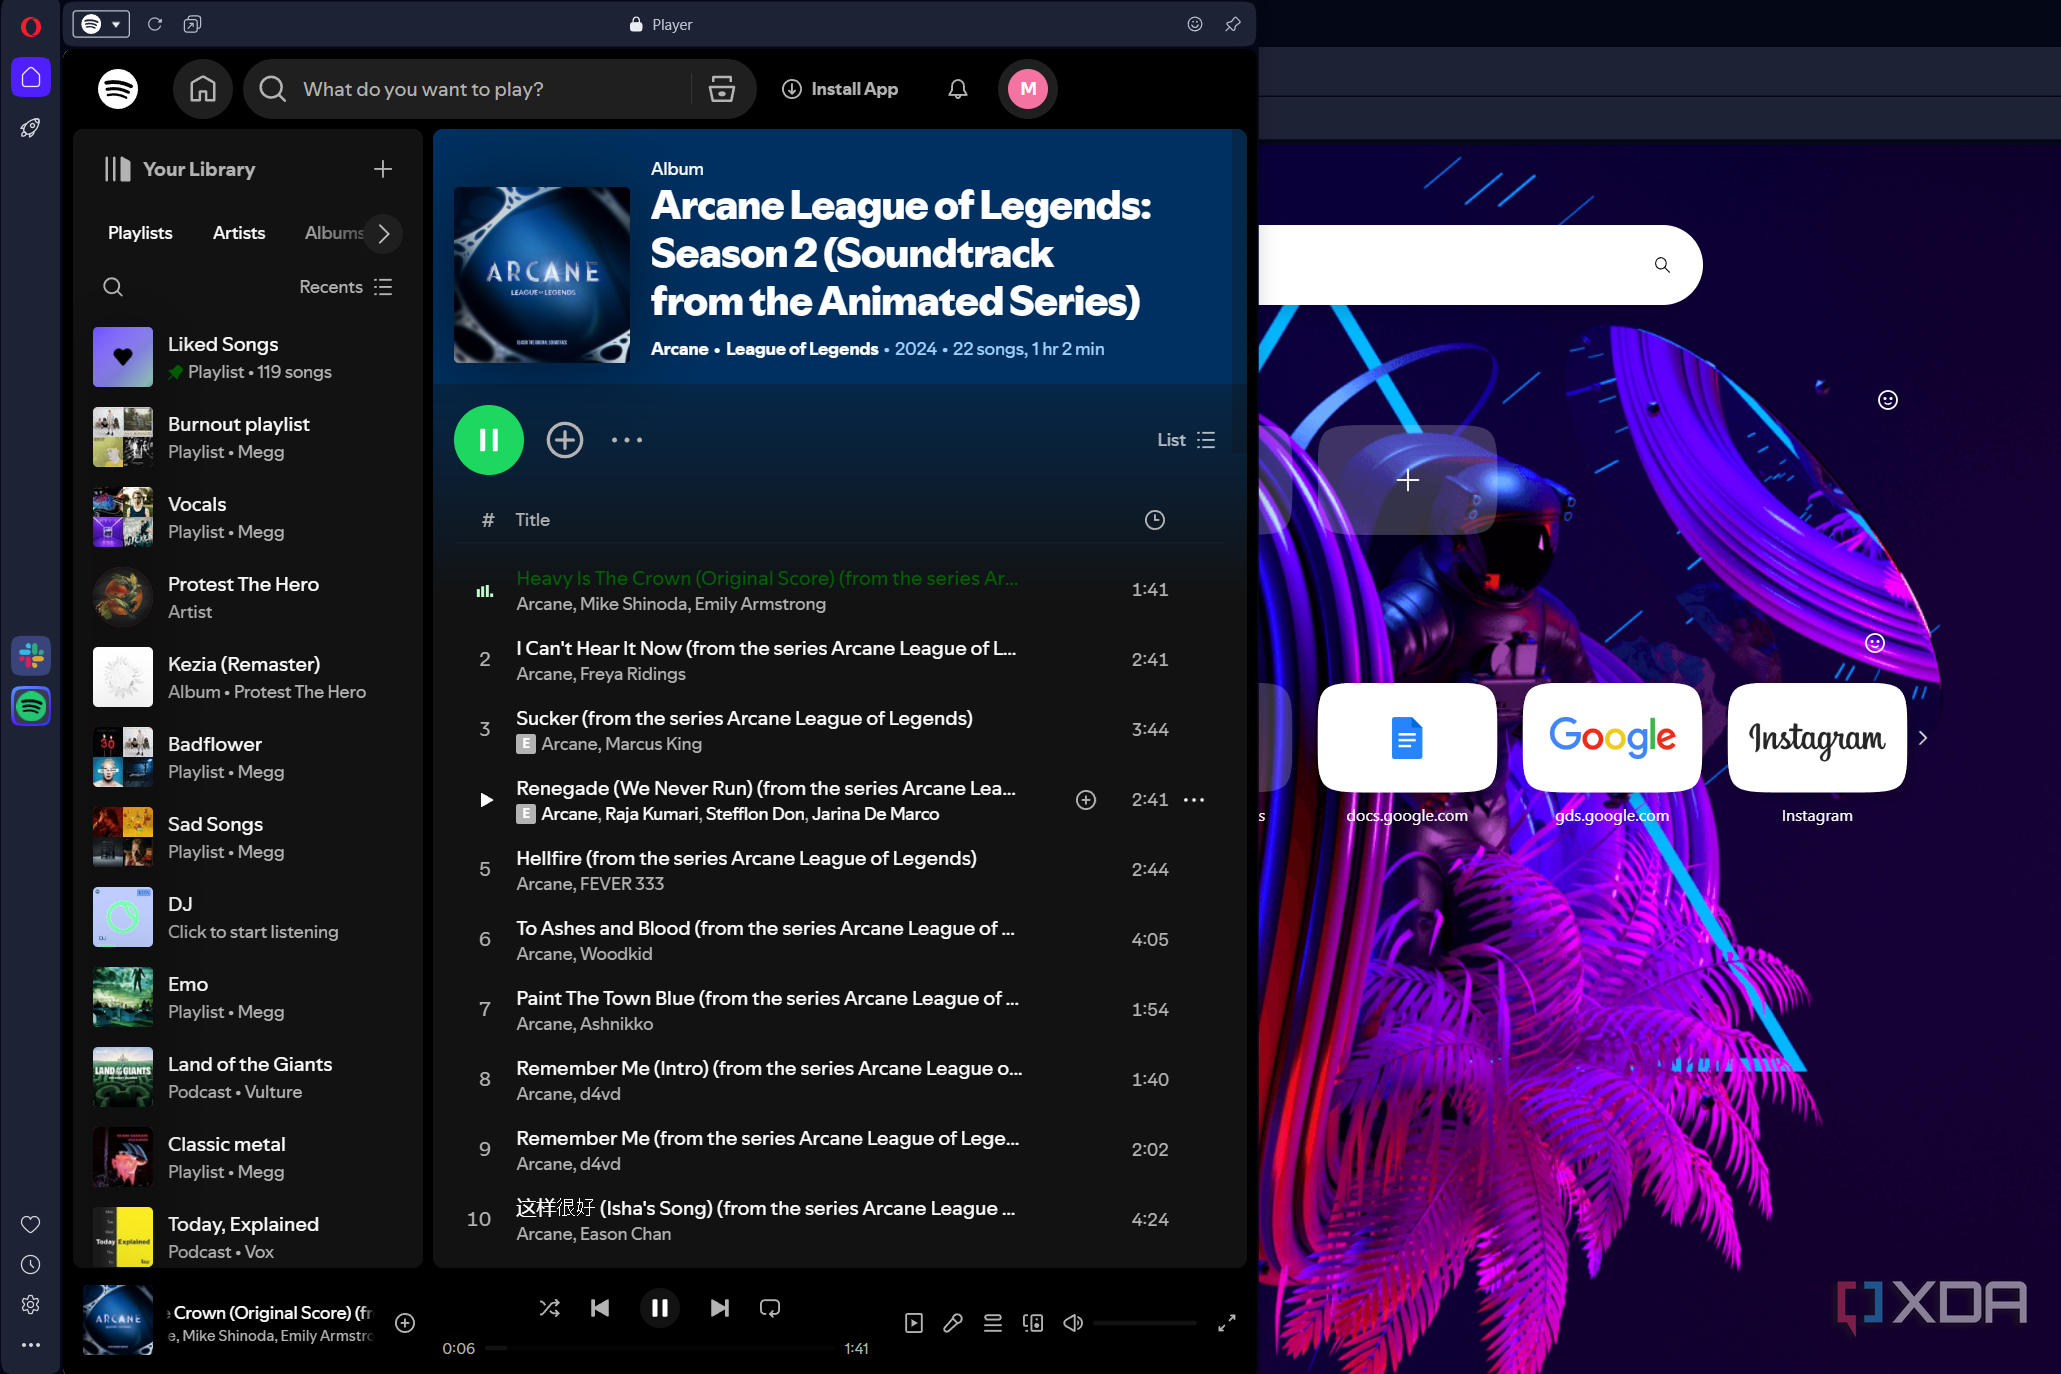Reload the Player panel

[155, 24]
